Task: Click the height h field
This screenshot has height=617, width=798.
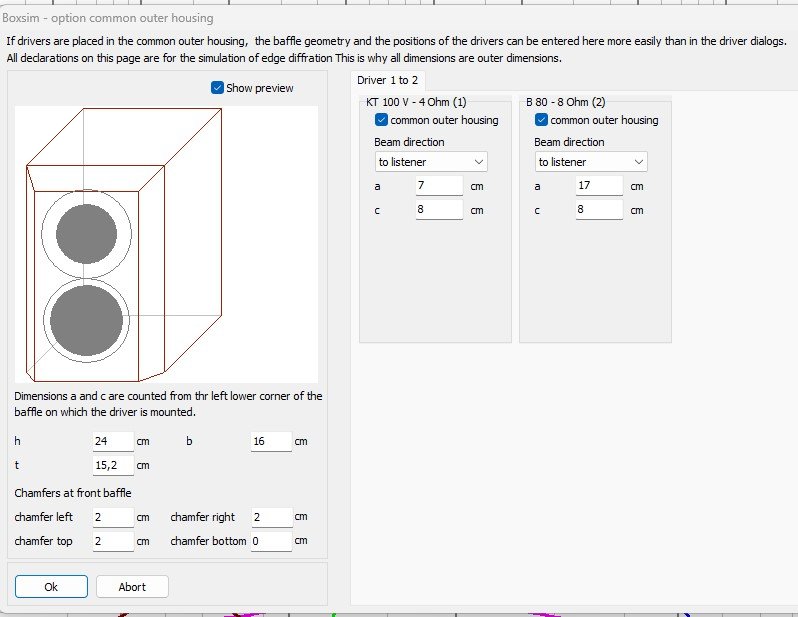Action: [113, 441]
